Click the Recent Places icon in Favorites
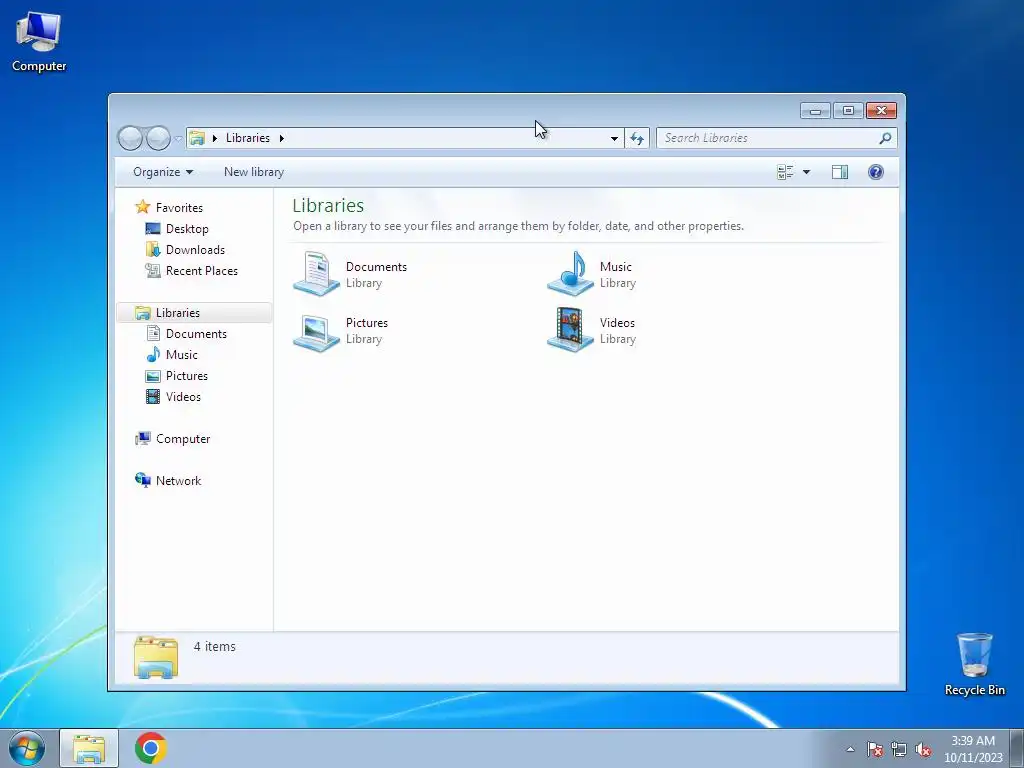The height and width of the screenshot is (768, 1024). (153, 270)
